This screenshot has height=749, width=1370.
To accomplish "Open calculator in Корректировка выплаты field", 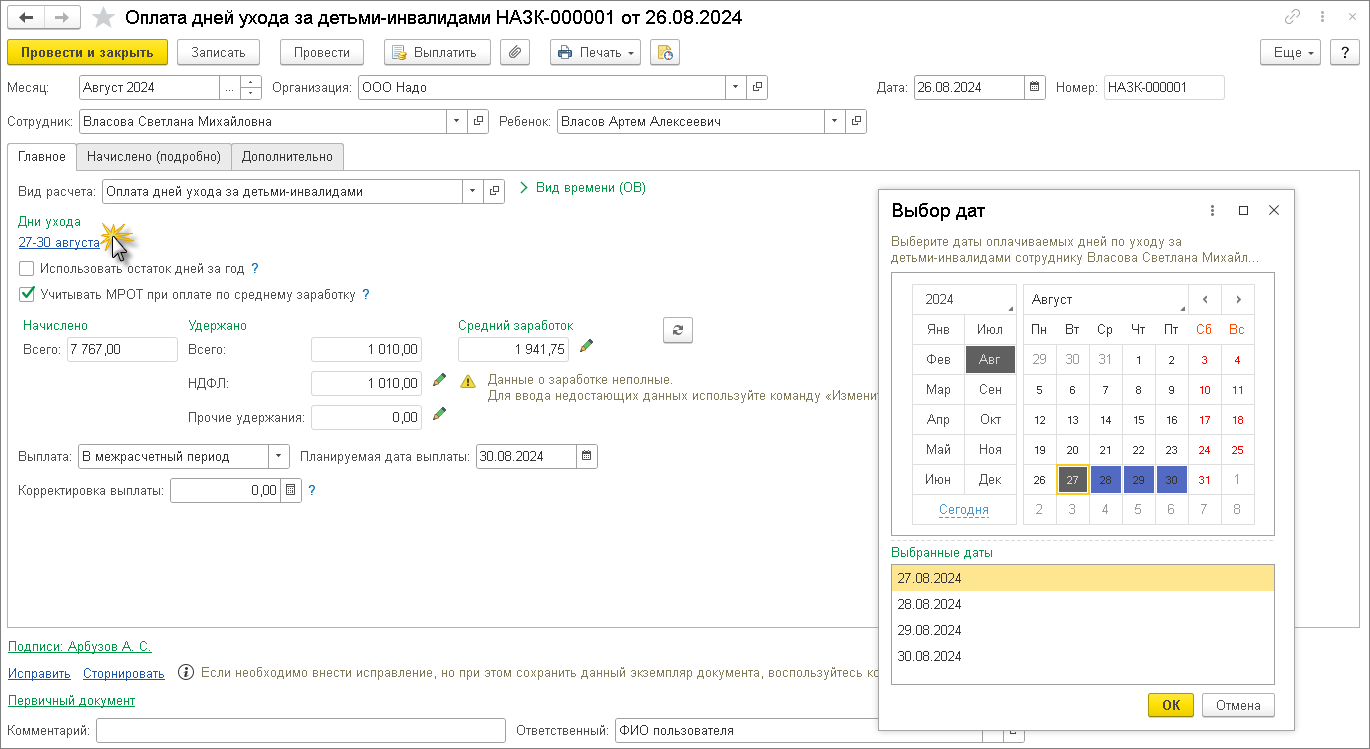I will 290,490.
